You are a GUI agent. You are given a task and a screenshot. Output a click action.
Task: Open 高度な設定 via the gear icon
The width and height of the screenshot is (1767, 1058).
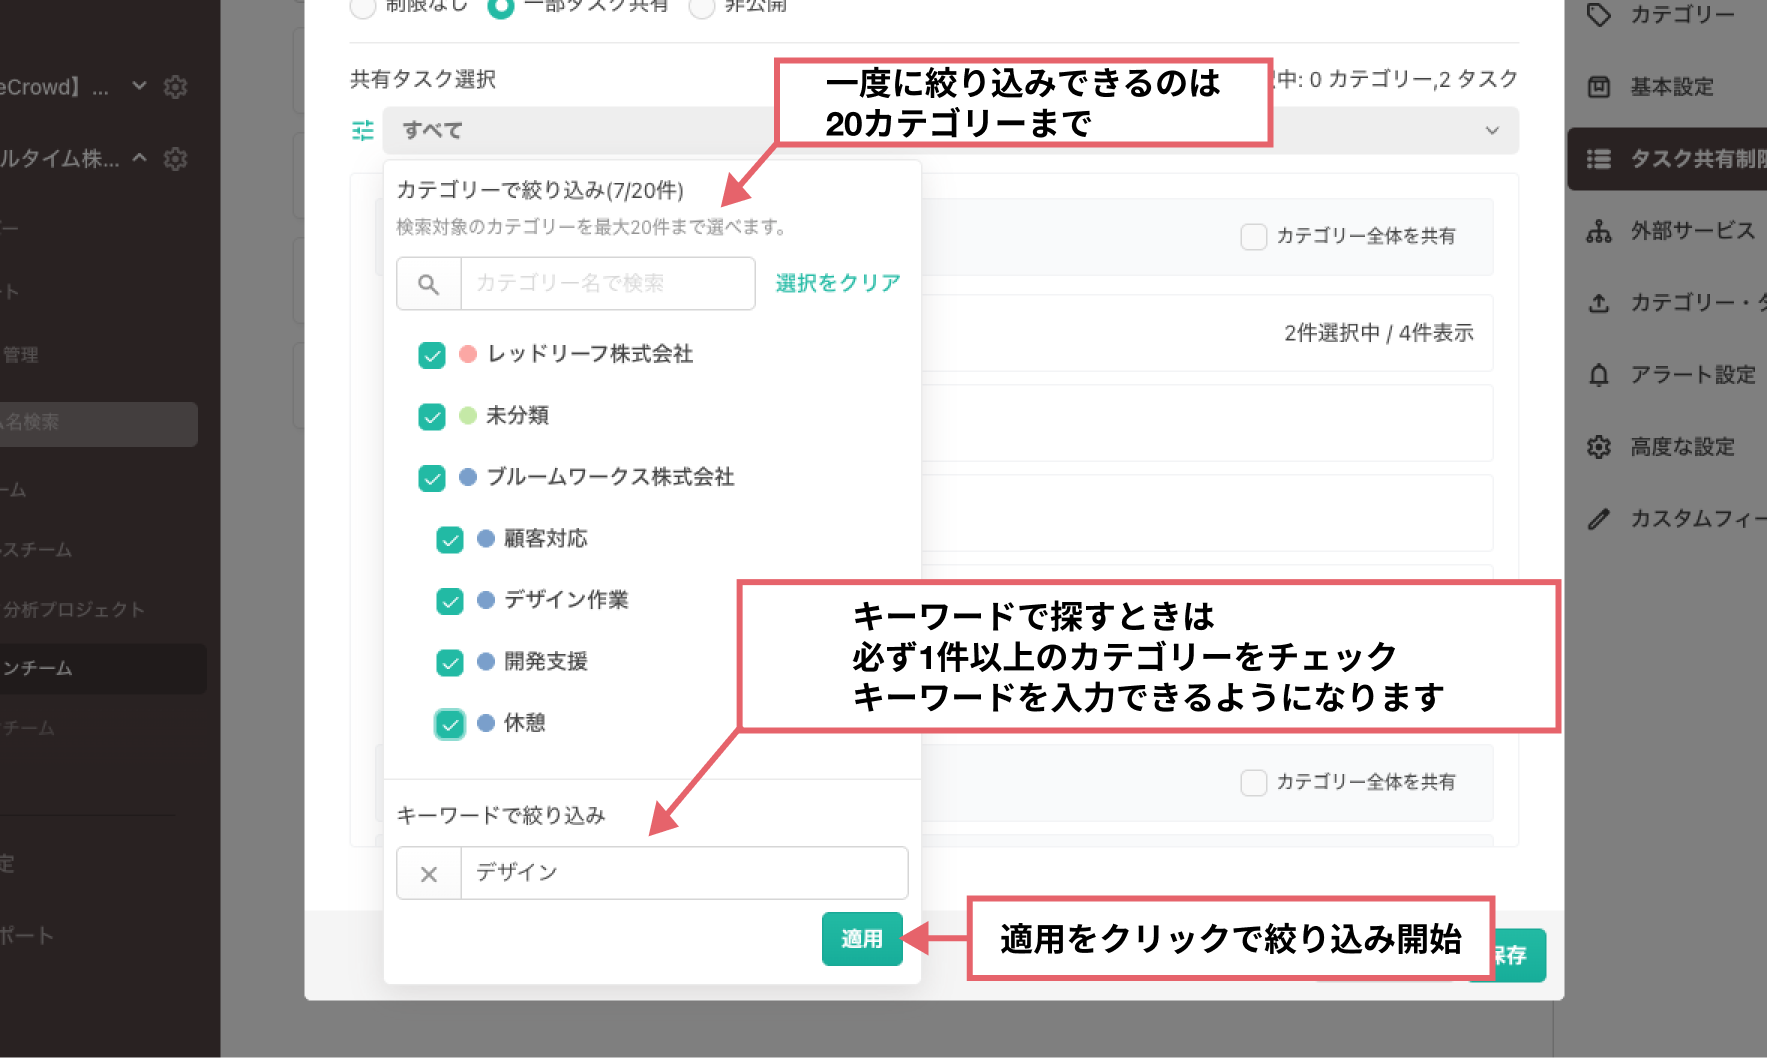(x=1599, y=447)
